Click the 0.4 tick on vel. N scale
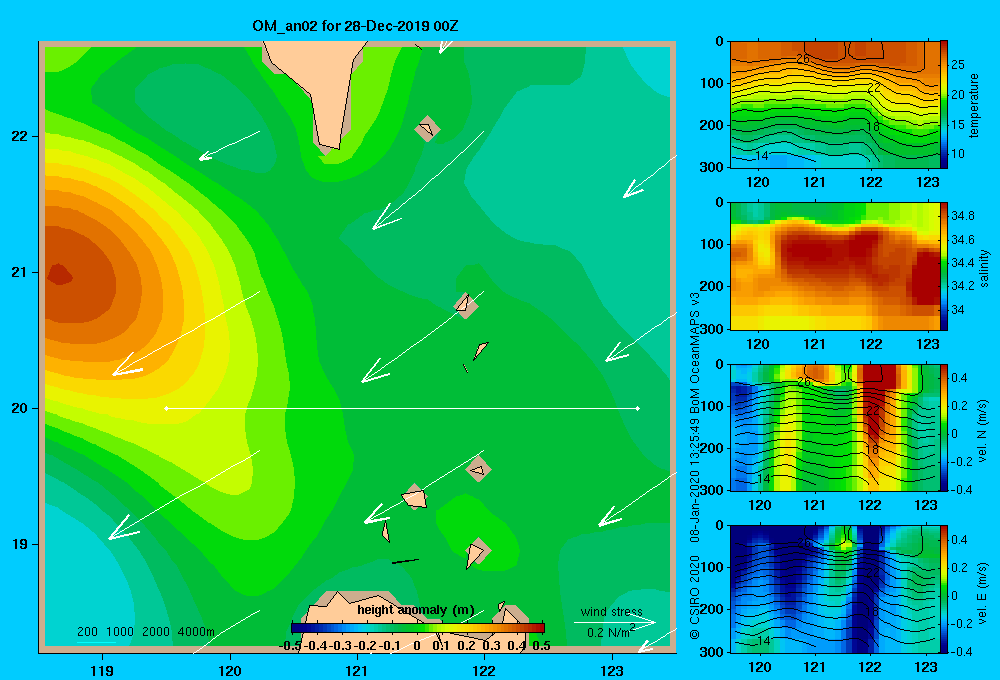This screenshot has height=680, width=1000. tap(959, 378)
